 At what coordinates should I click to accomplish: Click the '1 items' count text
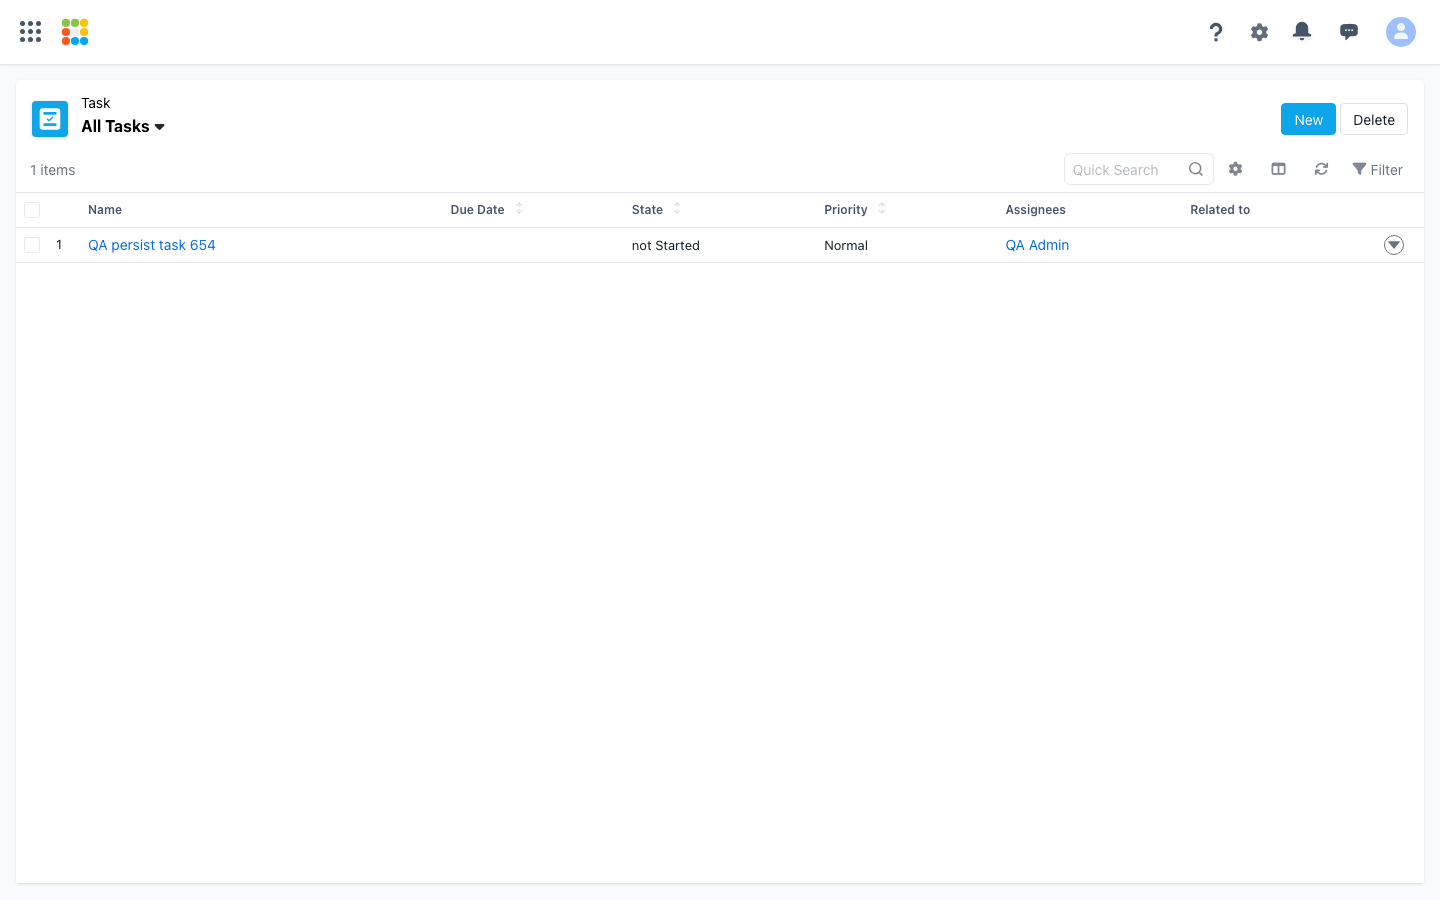(53, 170)
